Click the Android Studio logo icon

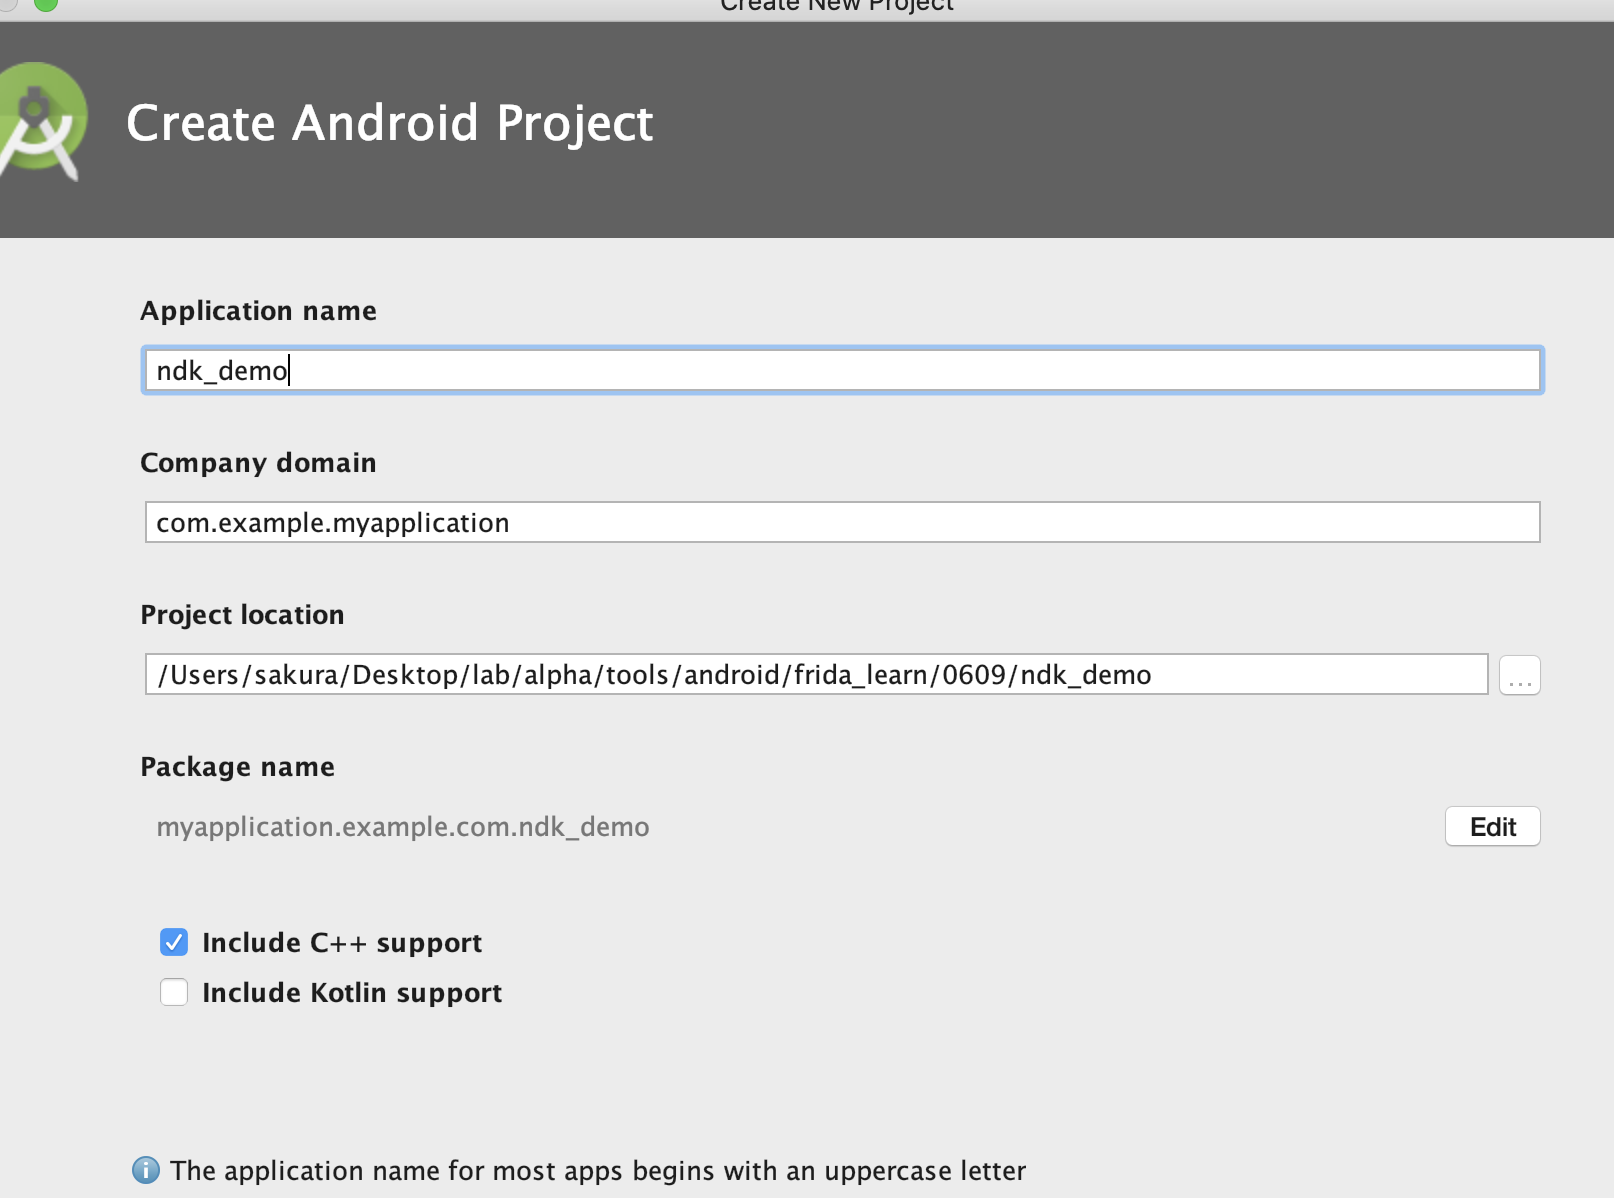click(42, 123)
